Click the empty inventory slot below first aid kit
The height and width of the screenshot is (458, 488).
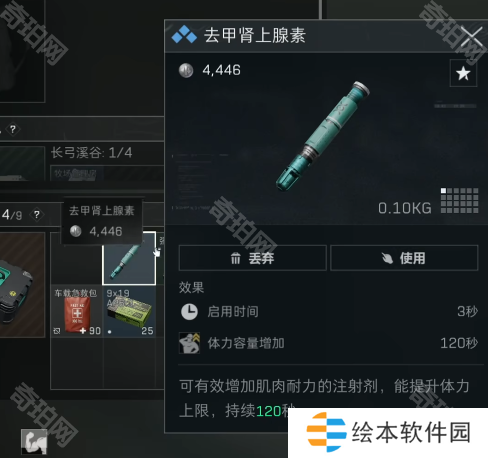(x=77, y=363)
